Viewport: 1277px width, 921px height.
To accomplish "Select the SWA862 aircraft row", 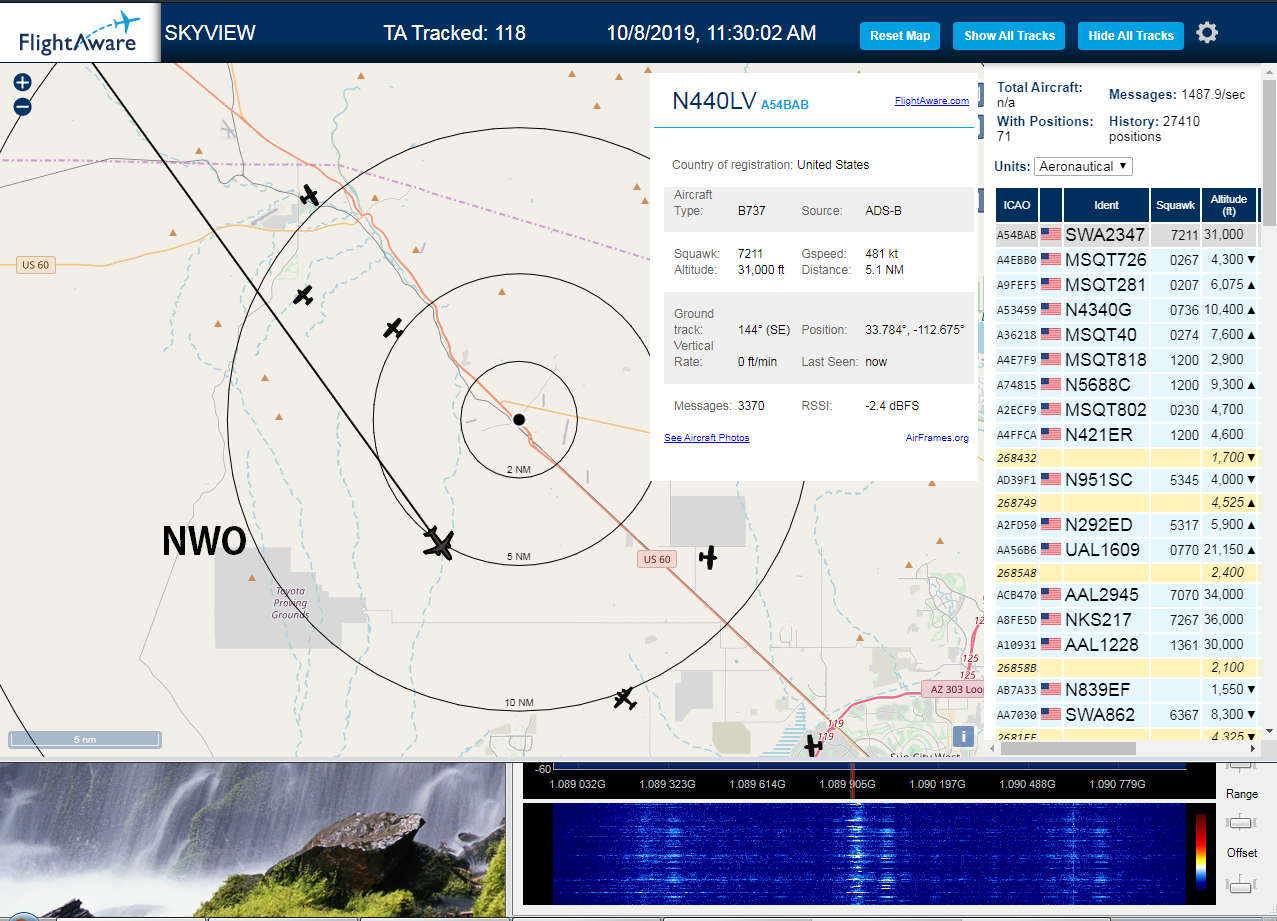I will tap(1127, 715).
